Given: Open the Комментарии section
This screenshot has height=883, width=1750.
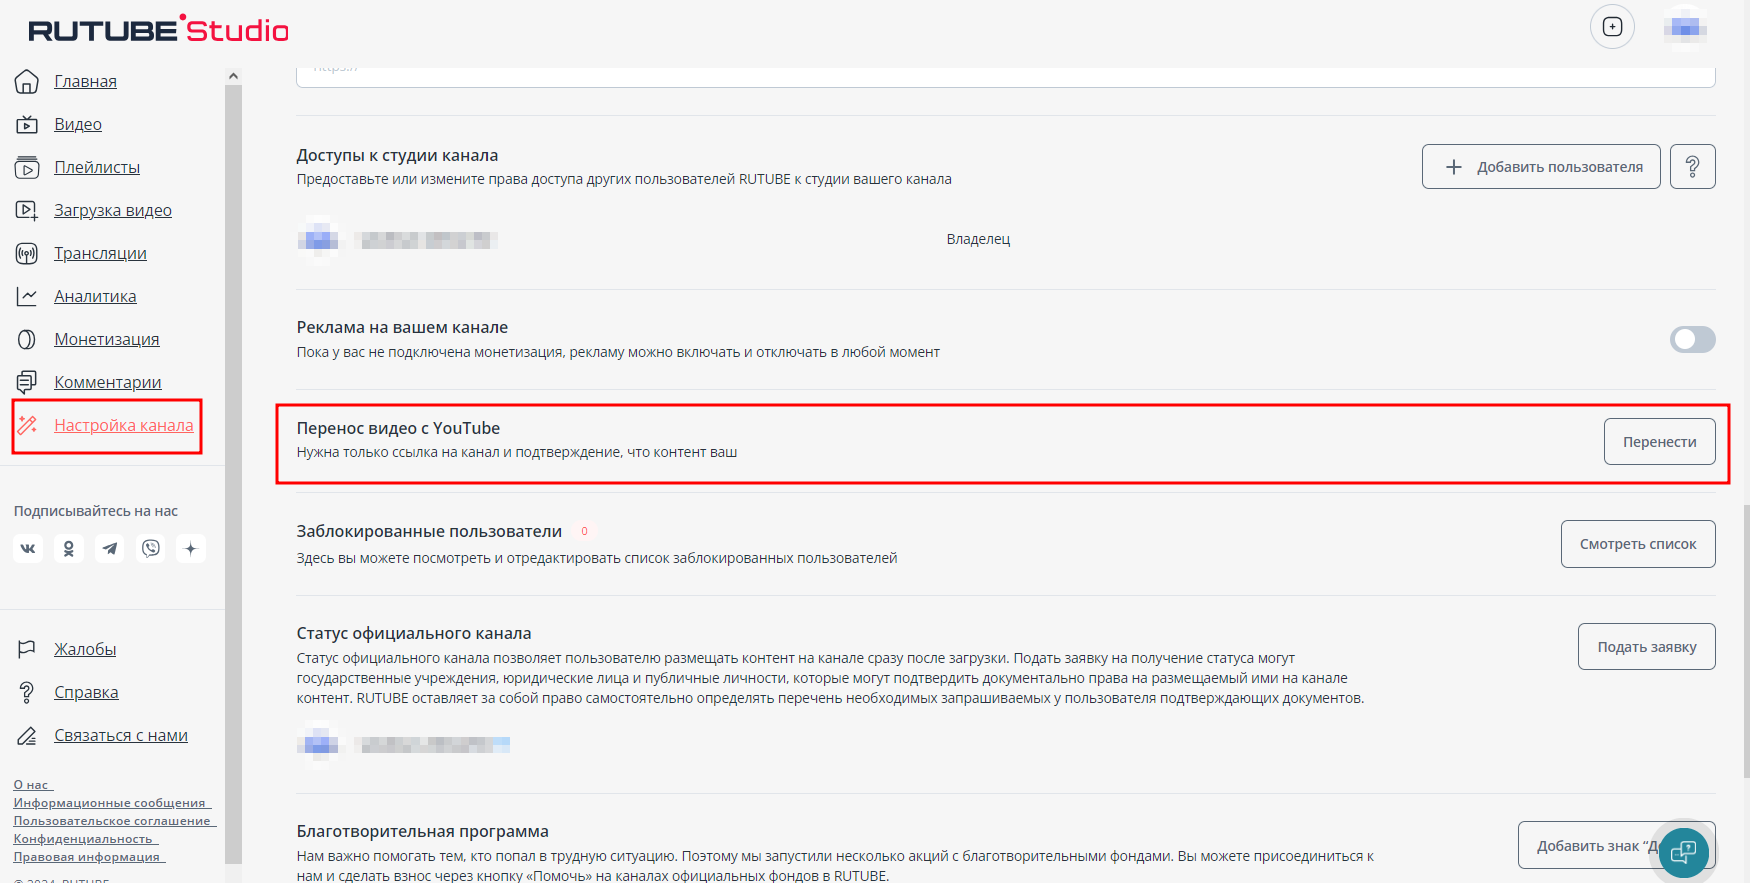Looking at the screenshot, I should coord(108,382).
